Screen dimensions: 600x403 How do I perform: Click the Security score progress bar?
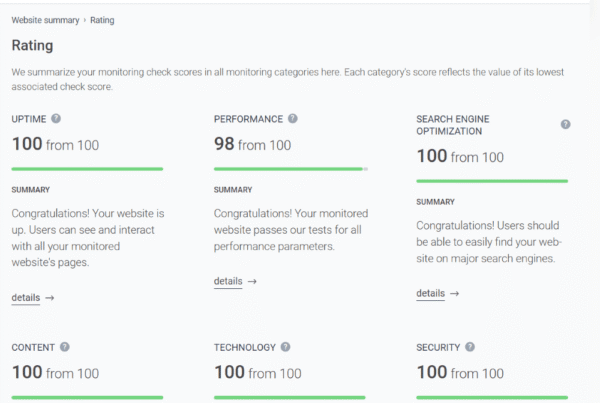coord(492,397)
